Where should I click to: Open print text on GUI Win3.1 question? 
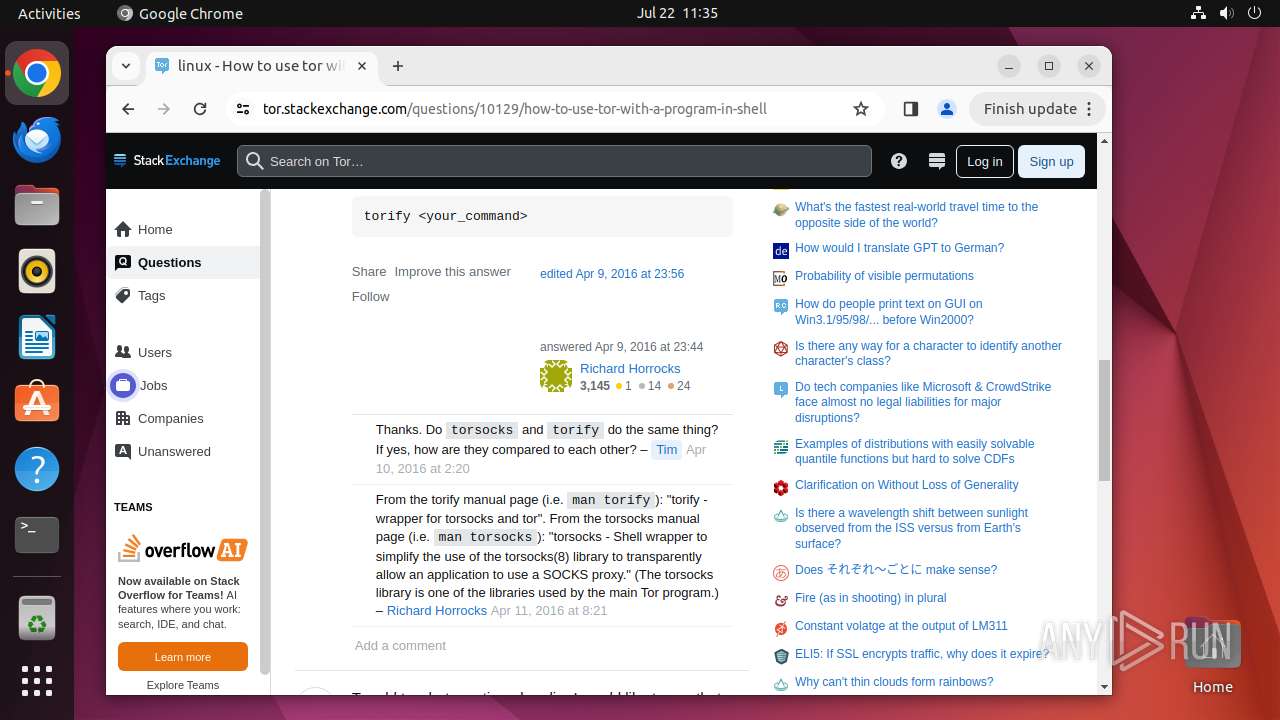click(x=888, y=312)
